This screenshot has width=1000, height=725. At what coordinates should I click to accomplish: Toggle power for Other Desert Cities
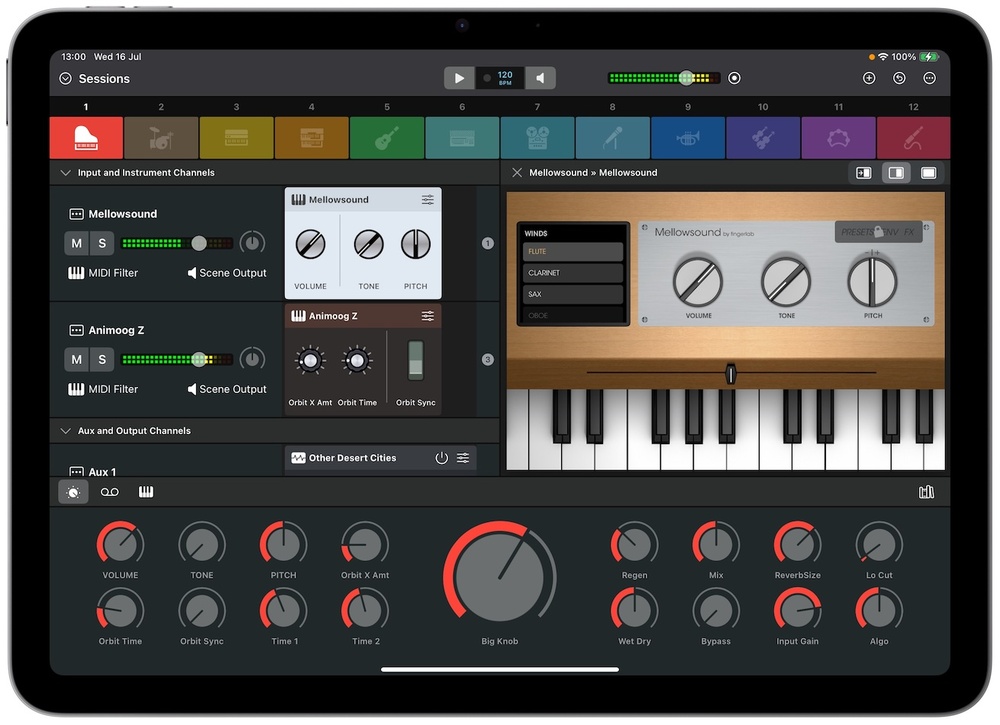[441, 458]
